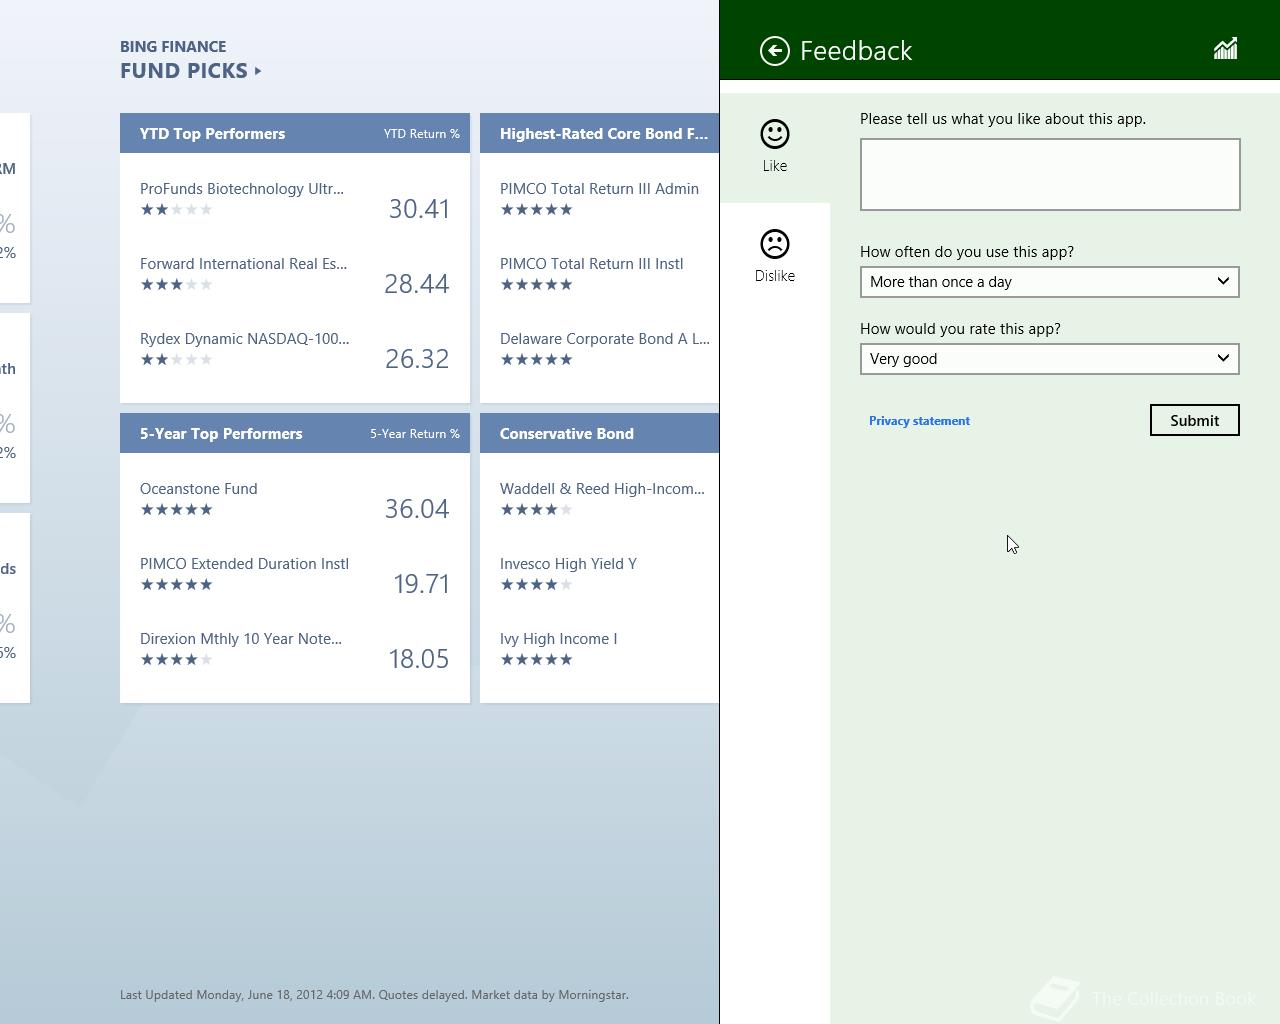The width and height of the screenshot is (1280, 1024).
Task: Click the Finance chart app icon
Action: point(1225,49)
